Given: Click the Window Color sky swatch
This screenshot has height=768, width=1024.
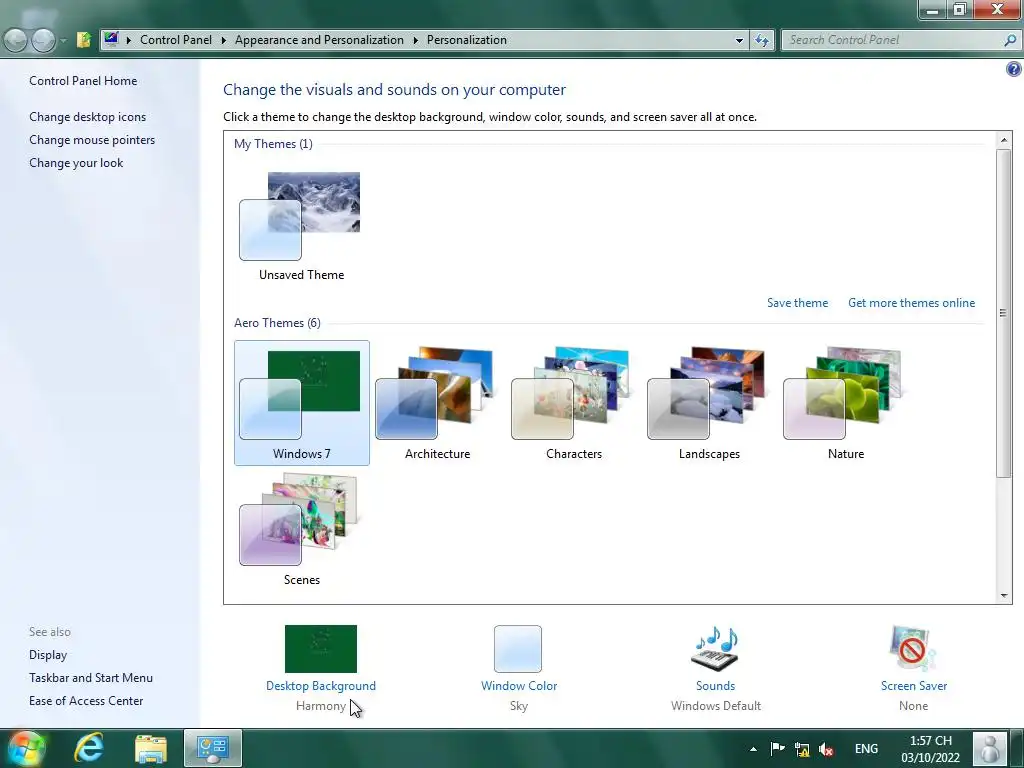Looking at the screenshot, I should tap(518, 648).
